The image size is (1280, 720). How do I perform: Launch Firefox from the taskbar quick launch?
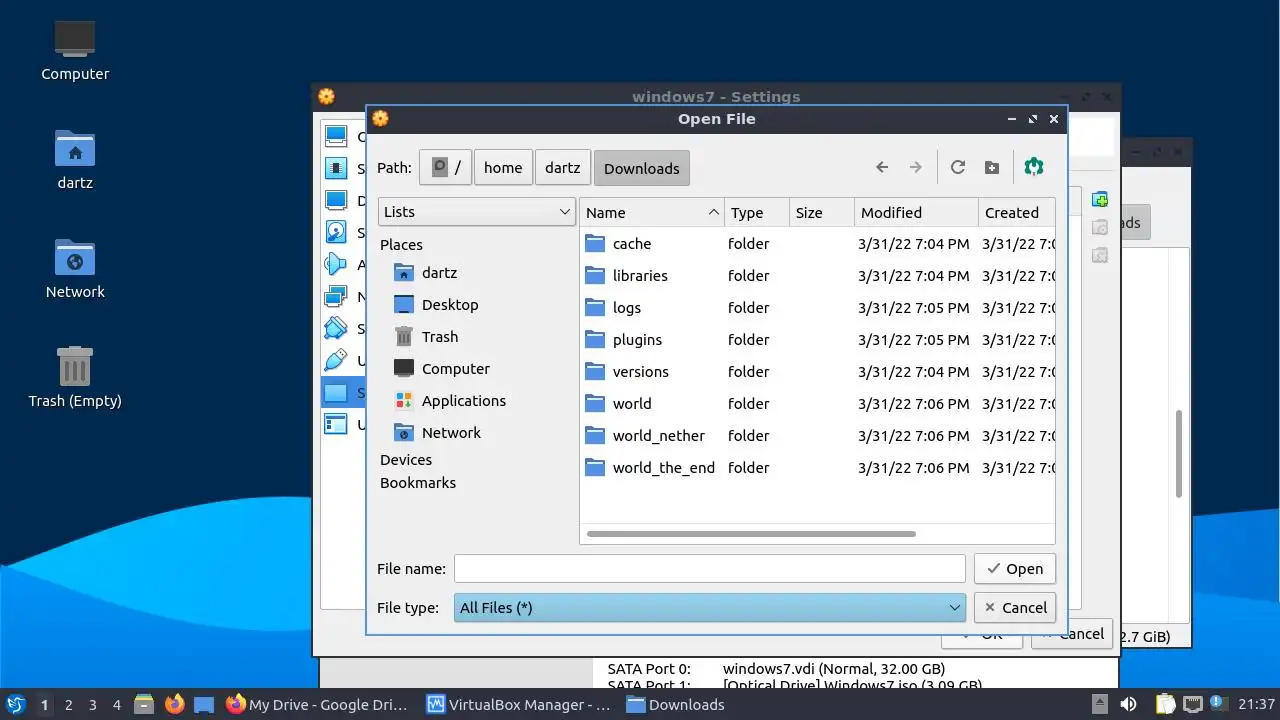click(x=175, y=704)
